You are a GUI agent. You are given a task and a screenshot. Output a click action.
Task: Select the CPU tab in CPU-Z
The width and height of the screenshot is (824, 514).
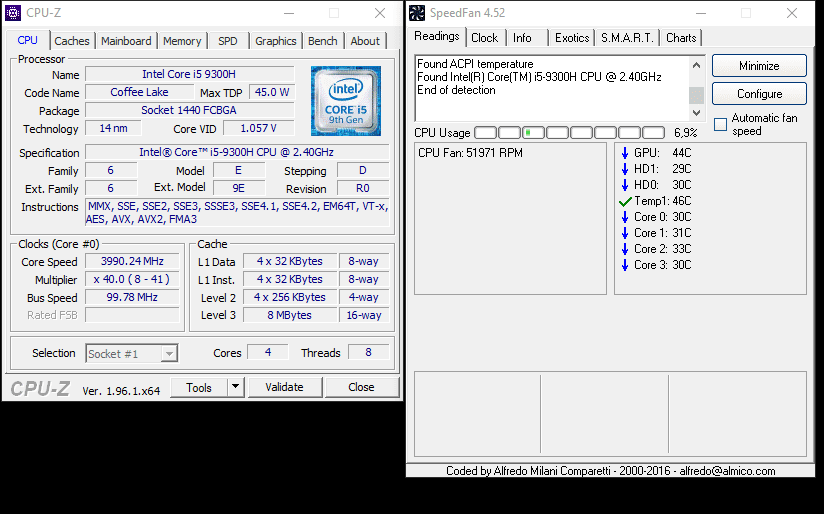27,40
